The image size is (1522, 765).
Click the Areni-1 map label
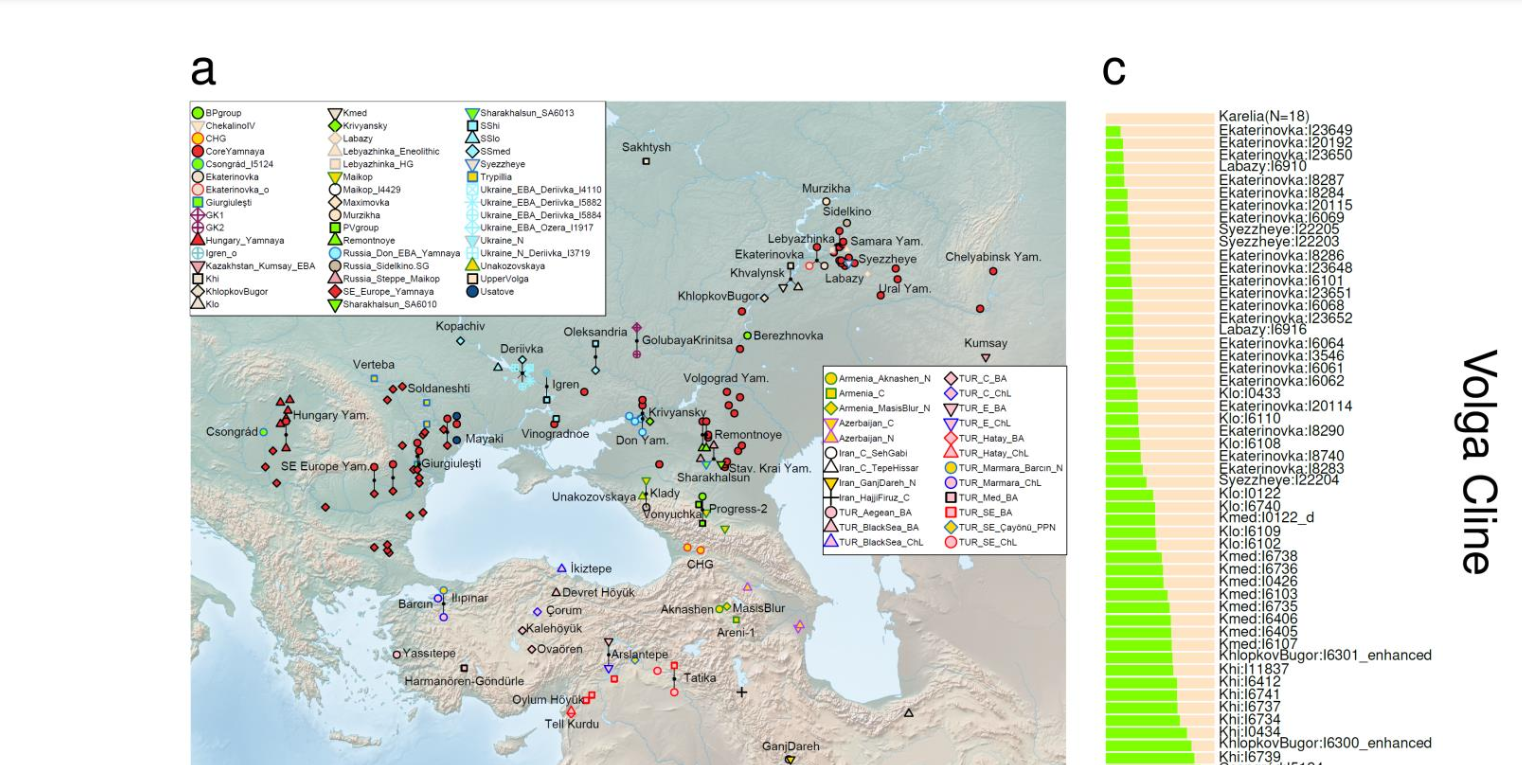[736, 632]
